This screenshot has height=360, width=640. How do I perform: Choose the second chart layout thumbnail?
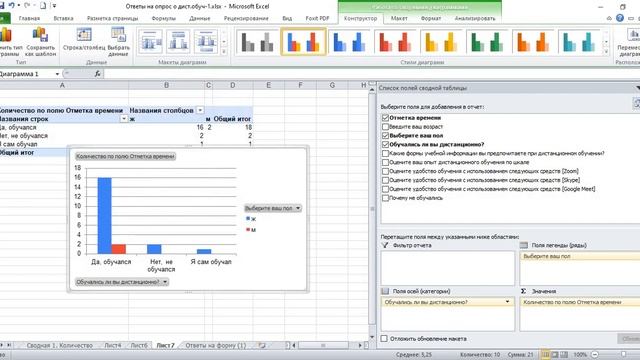point(178,41)
